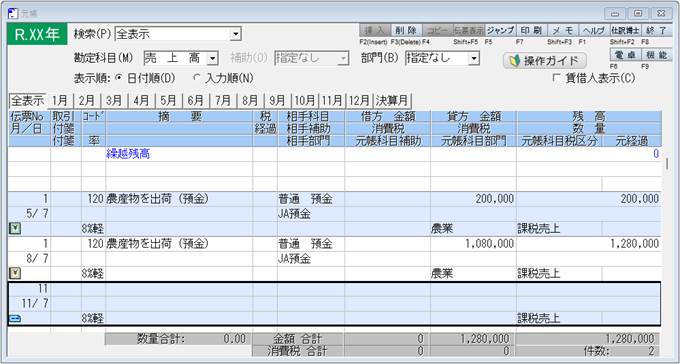
Task: Click the 1,280,000 balance in 8/7 row
Action: (x=634, y=244)
